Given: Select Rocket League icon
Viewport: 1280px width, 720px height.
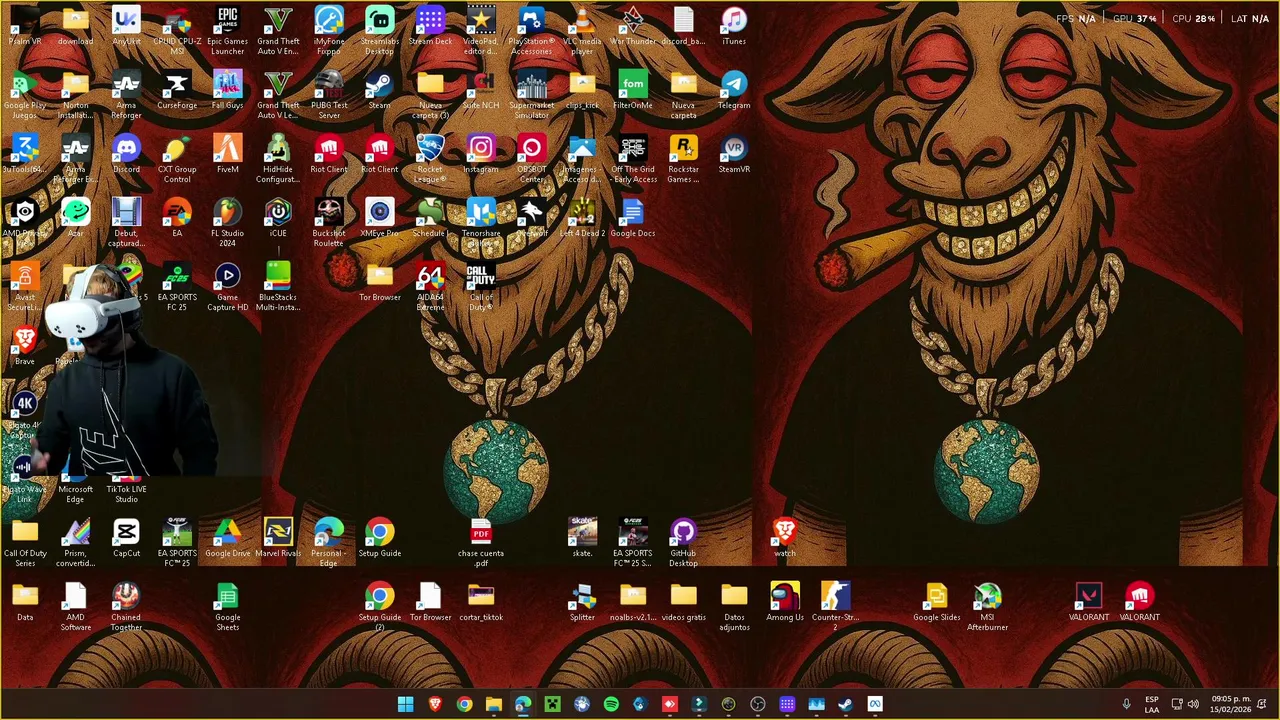Looking at the screenshot, I should pos(430,158).
